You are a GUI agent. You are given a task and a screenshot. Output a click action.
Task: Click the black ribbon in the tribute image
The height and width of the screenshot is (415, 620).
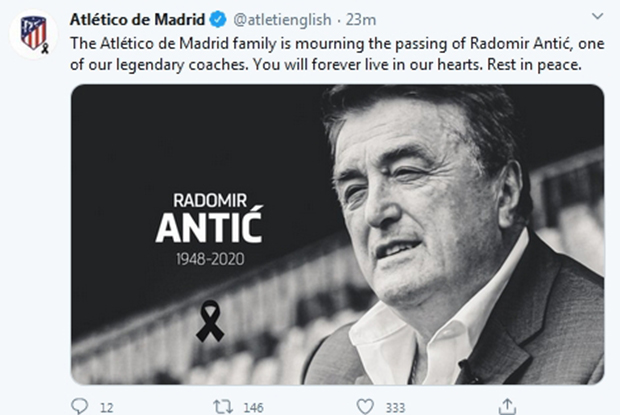(210, 322)
